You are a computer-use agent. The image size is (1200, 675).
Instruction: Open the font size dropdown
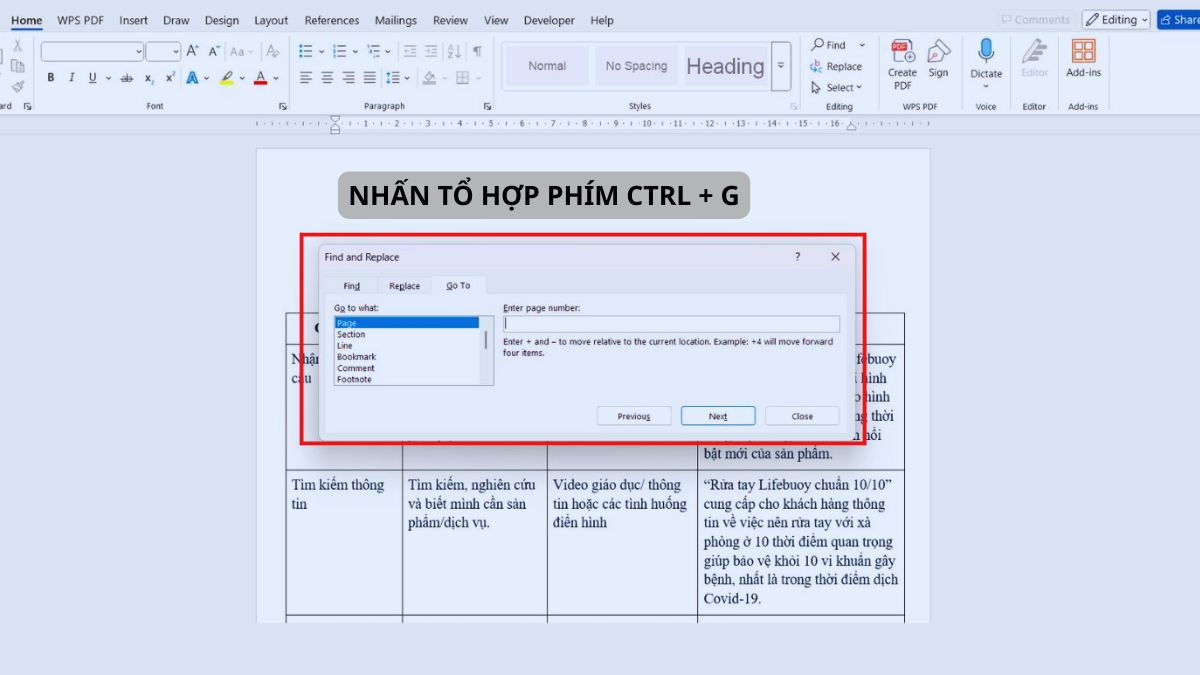pos(176,52)
